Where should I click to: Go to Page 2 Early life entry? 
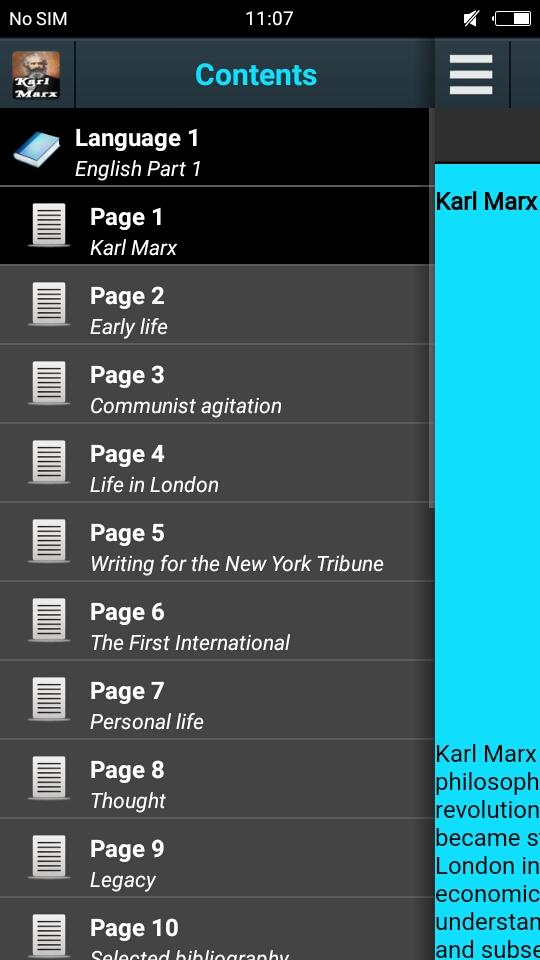tap(216, 305)
